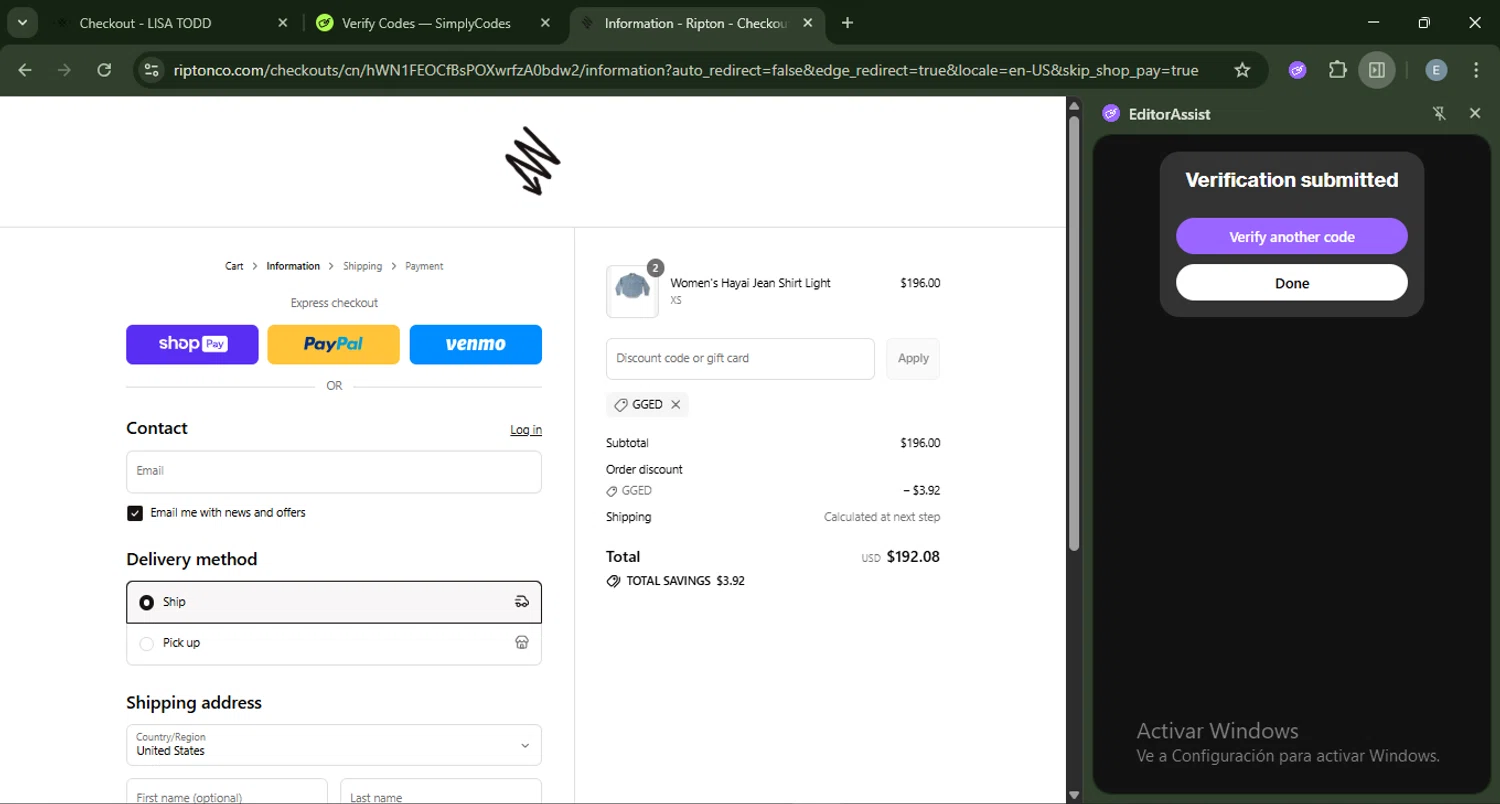Screen dimensions: 1500x804
Task: Click the Verification submitted heading
Action: tap(1292, 180)
